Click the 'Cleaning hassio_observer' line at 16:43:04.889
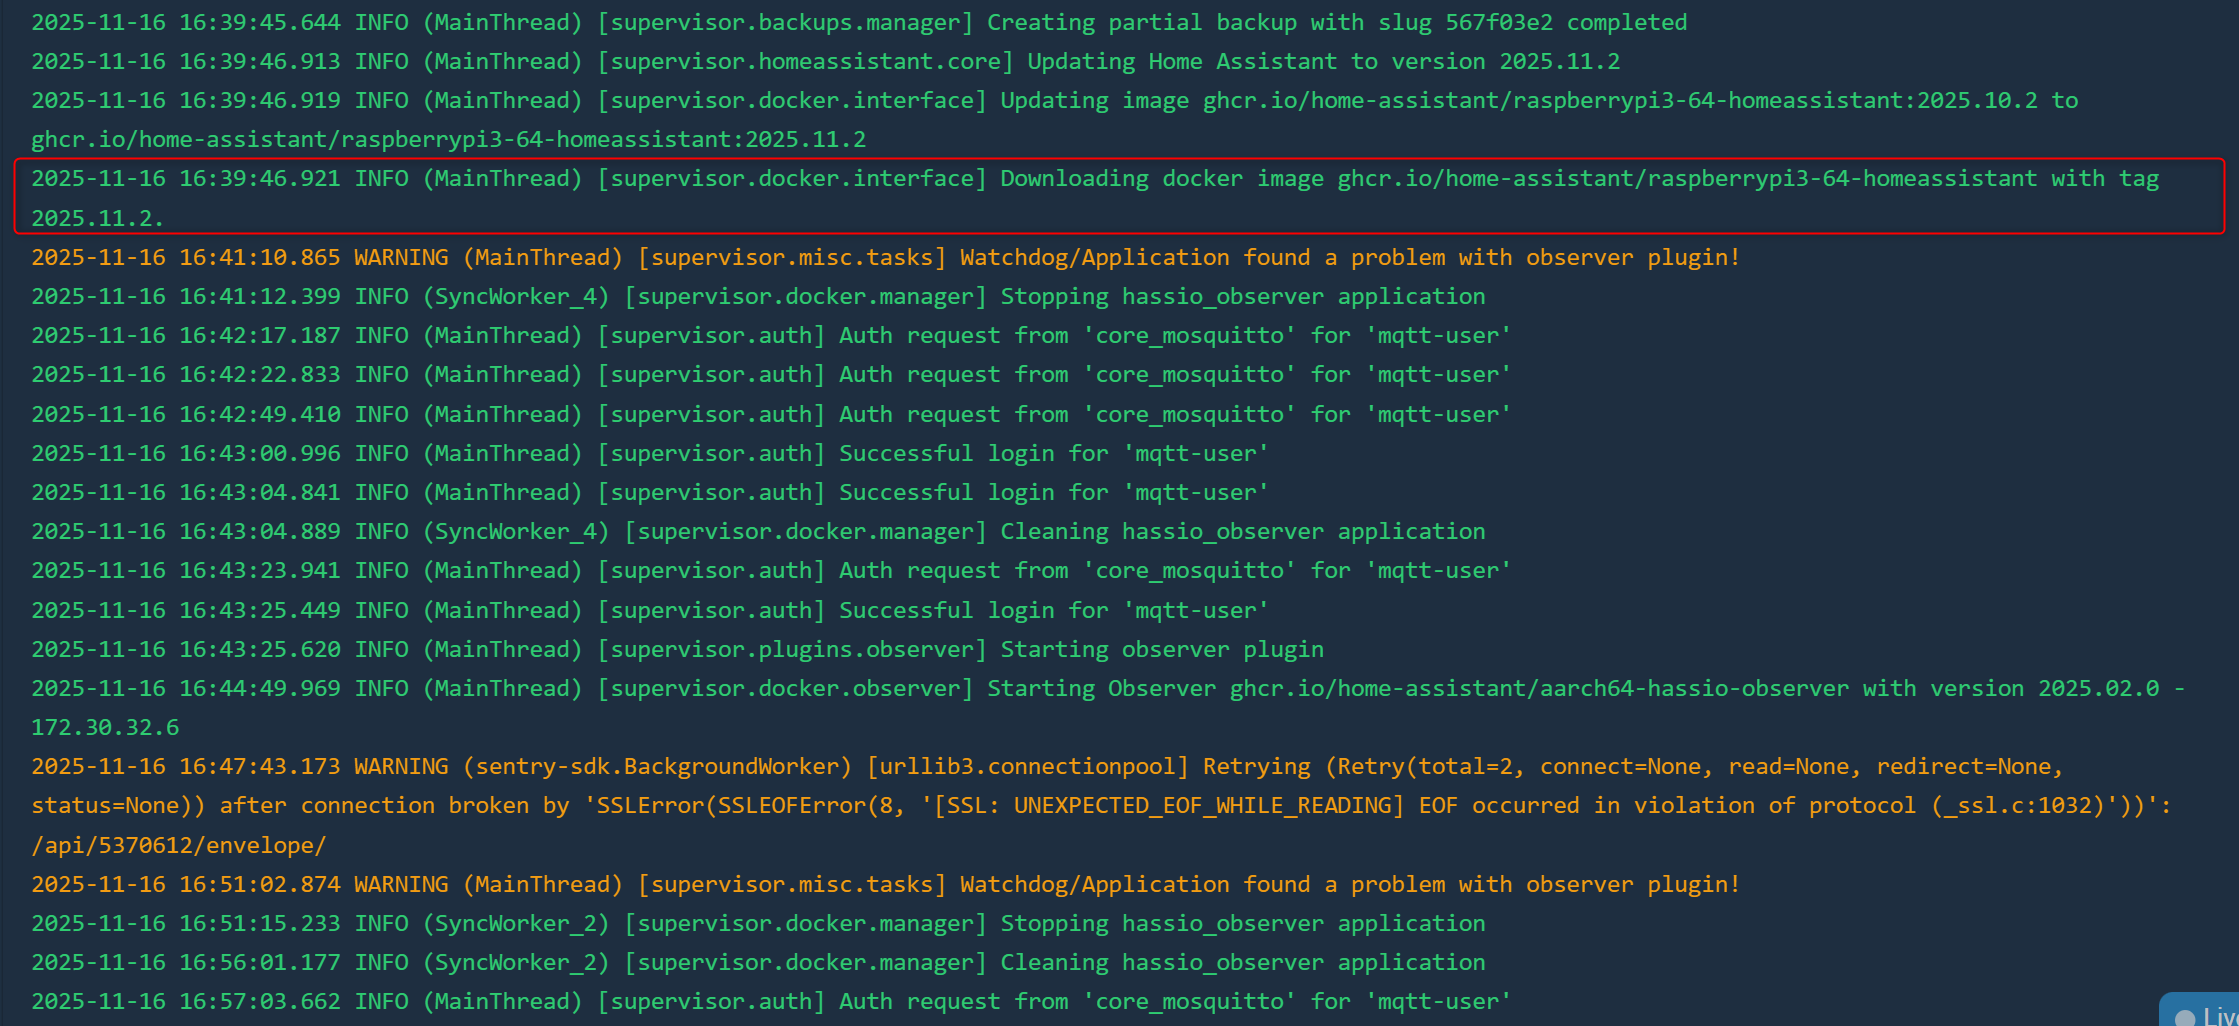 pyautogui.click(x=757, y=531)
